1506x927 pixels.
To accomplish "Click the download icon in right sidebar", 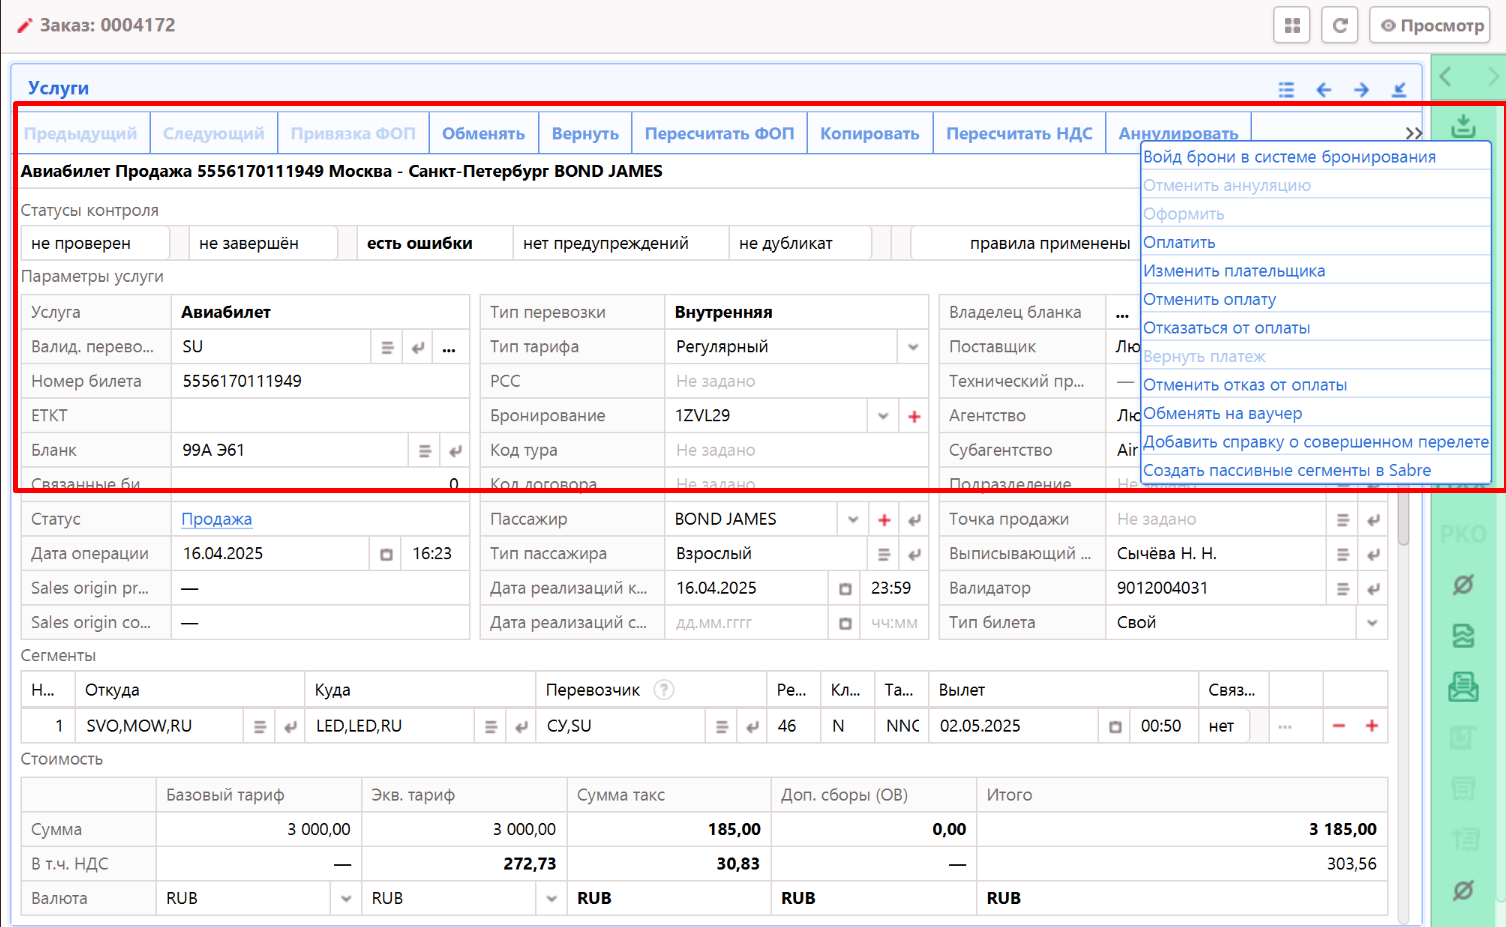I will tap(1463, 125).
